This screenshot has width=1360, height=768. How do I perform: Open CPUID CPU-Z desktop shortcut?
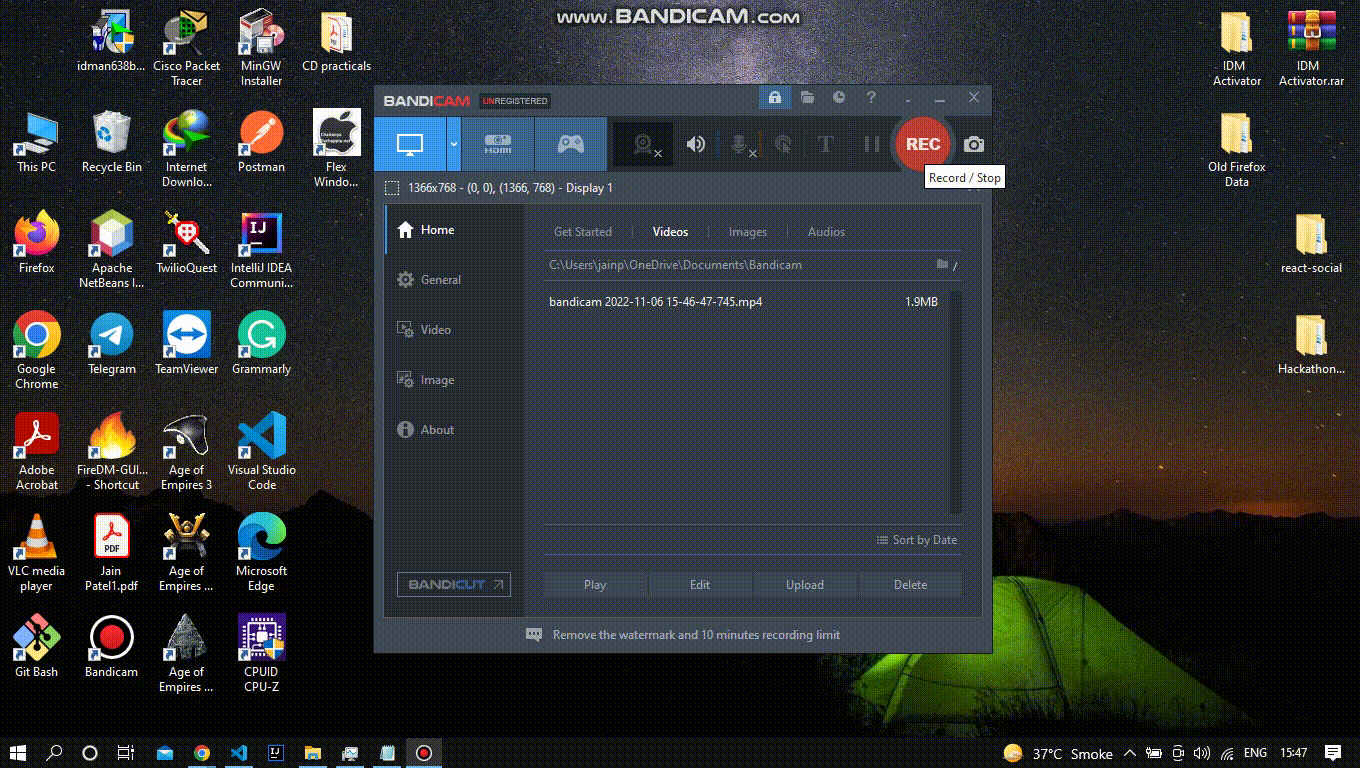point(261,654)
